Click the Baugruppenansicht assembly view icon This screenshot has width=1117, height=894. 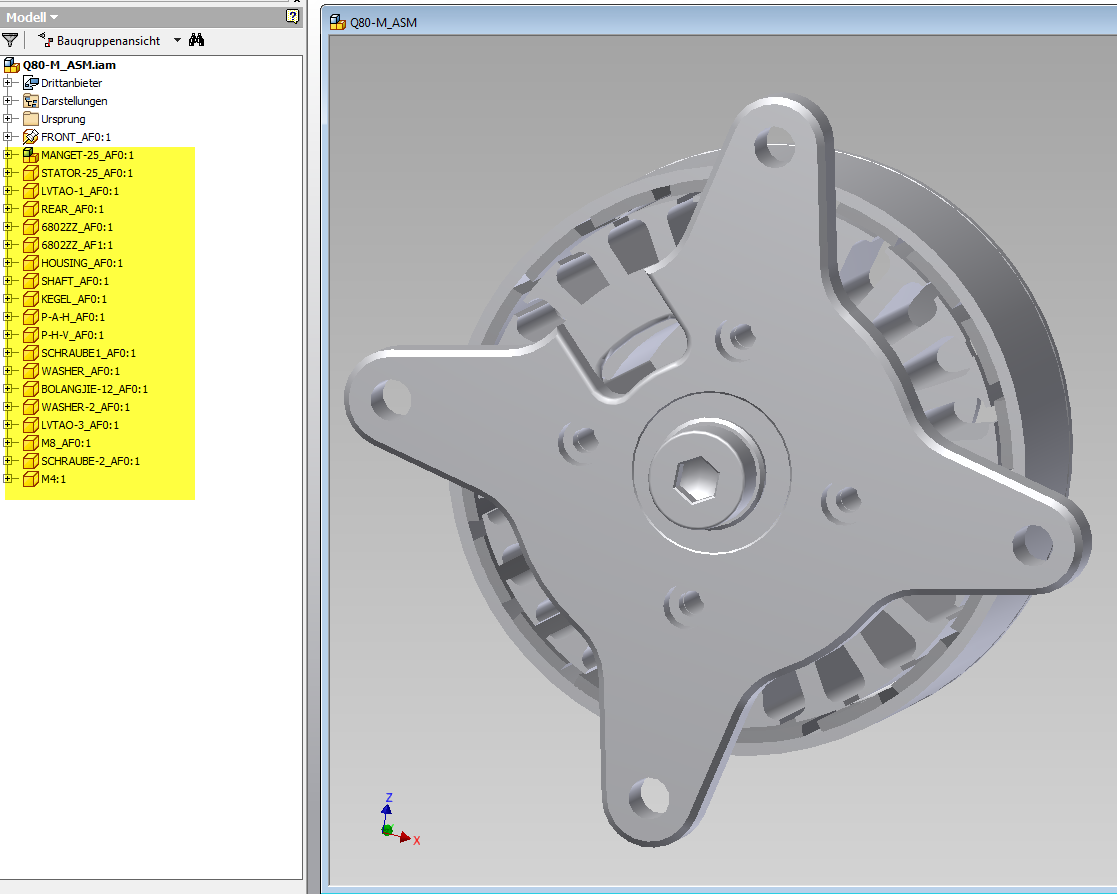tap(46, 40)
